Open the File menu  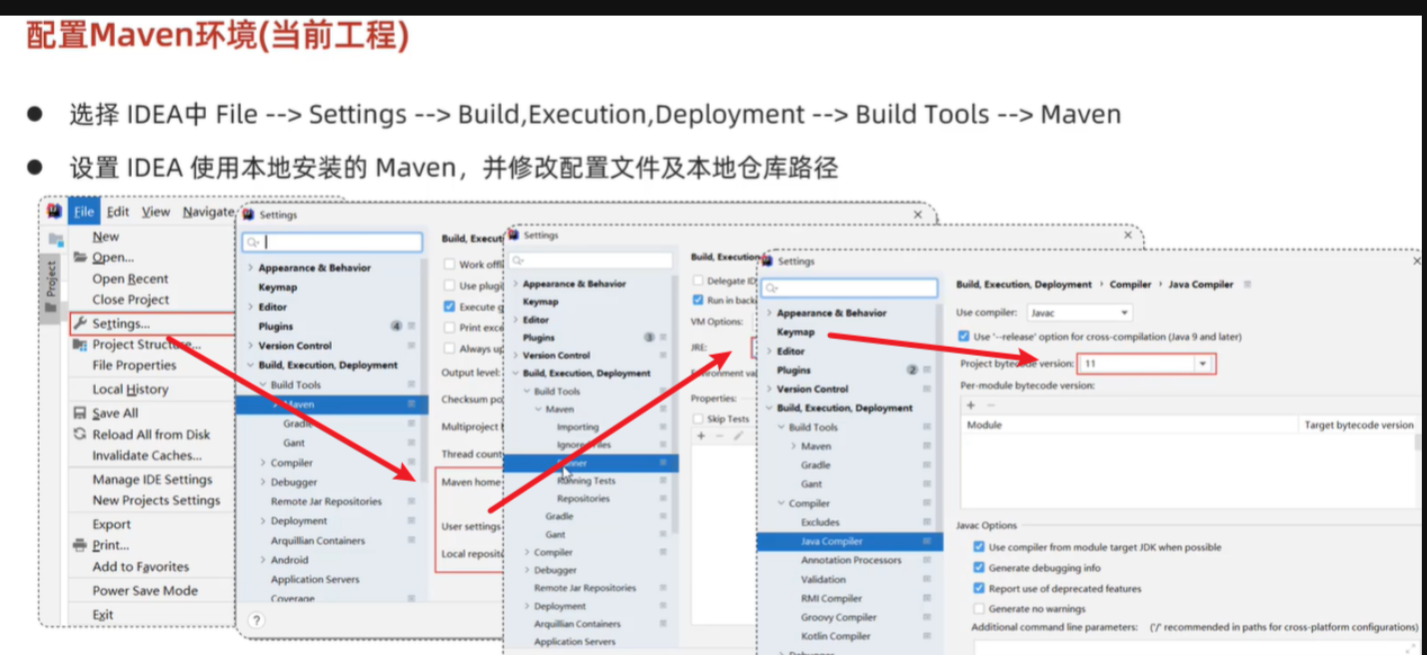tap(84, 212)
